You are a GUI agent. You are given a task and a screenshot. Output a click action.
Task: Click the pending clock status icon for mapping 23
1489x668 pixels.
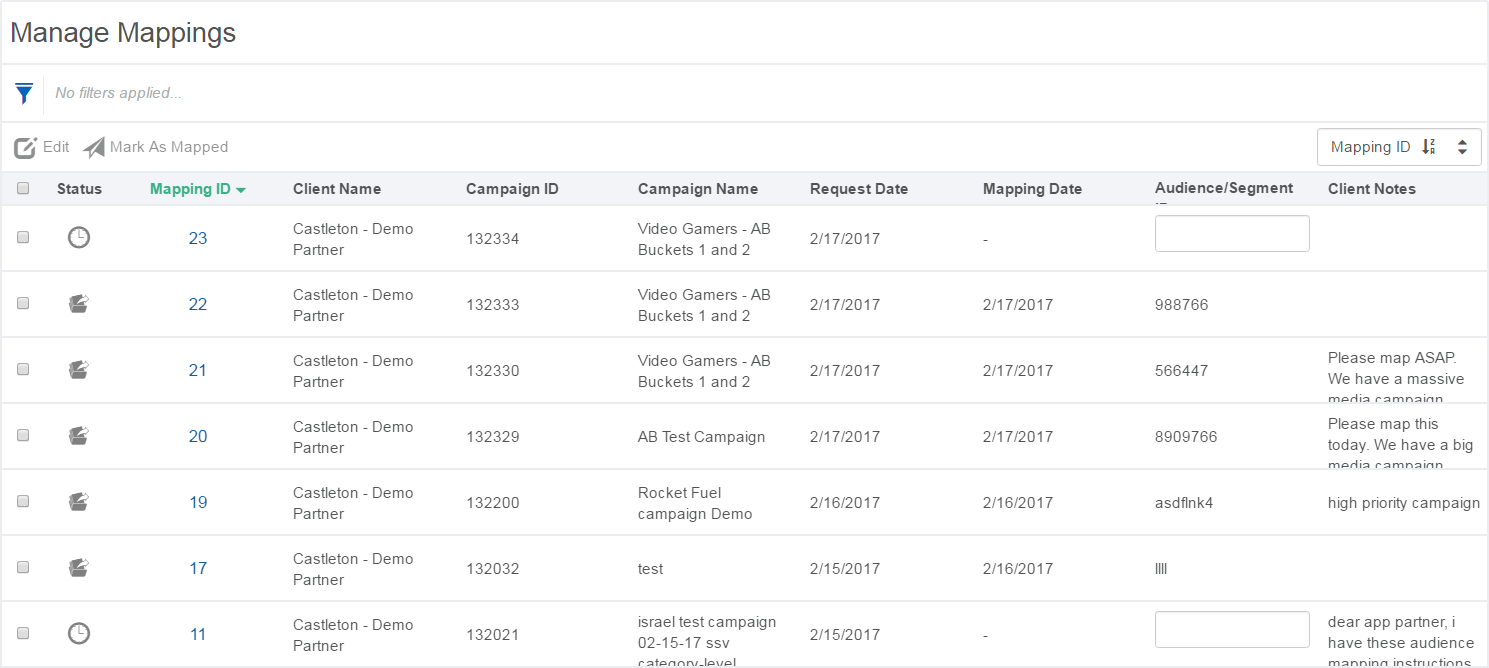tap(78, 238)
